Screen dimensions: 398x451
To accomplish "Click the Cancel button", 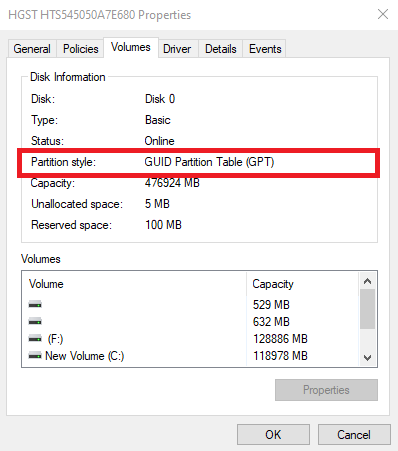I will (354, 434).
